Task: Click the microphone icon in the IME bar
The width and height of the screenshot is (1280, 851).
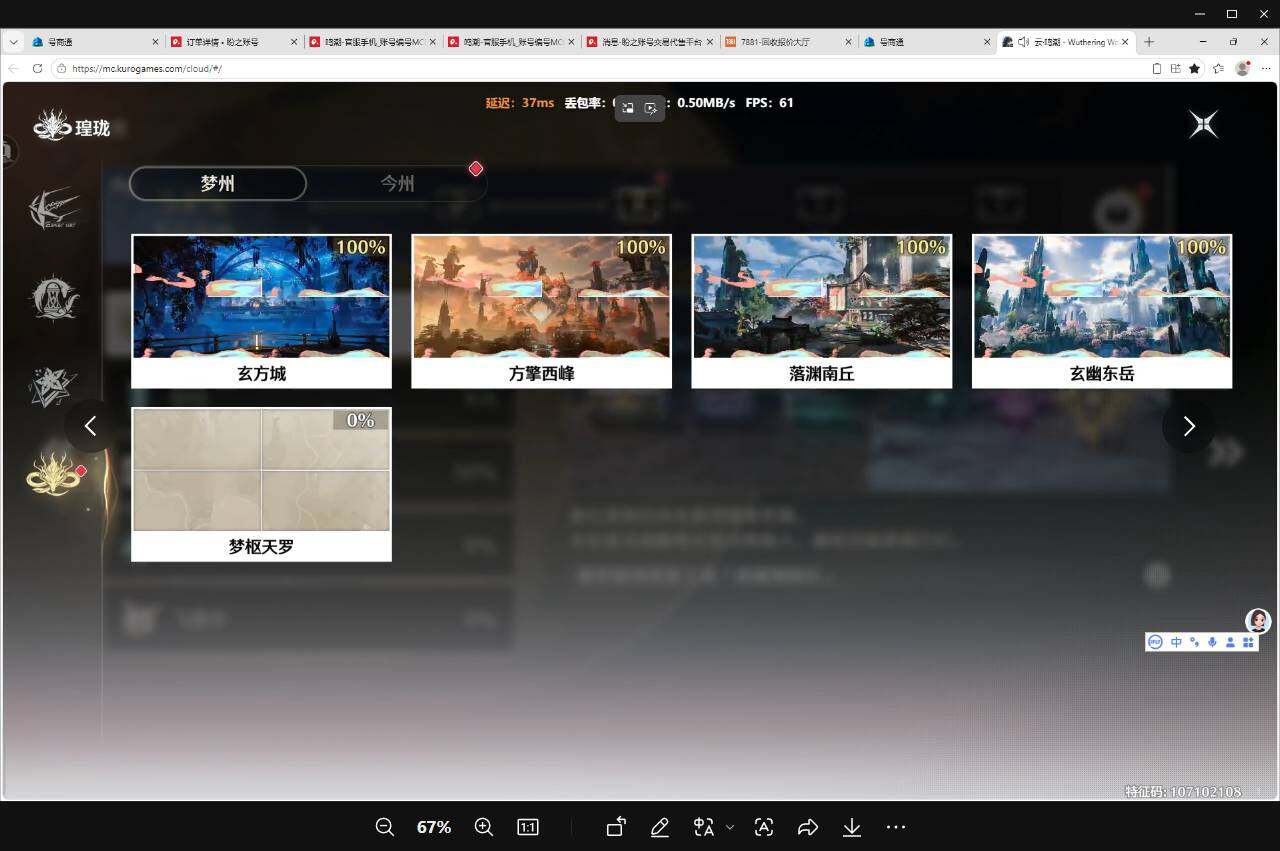Action: [x=1212, y=642]
